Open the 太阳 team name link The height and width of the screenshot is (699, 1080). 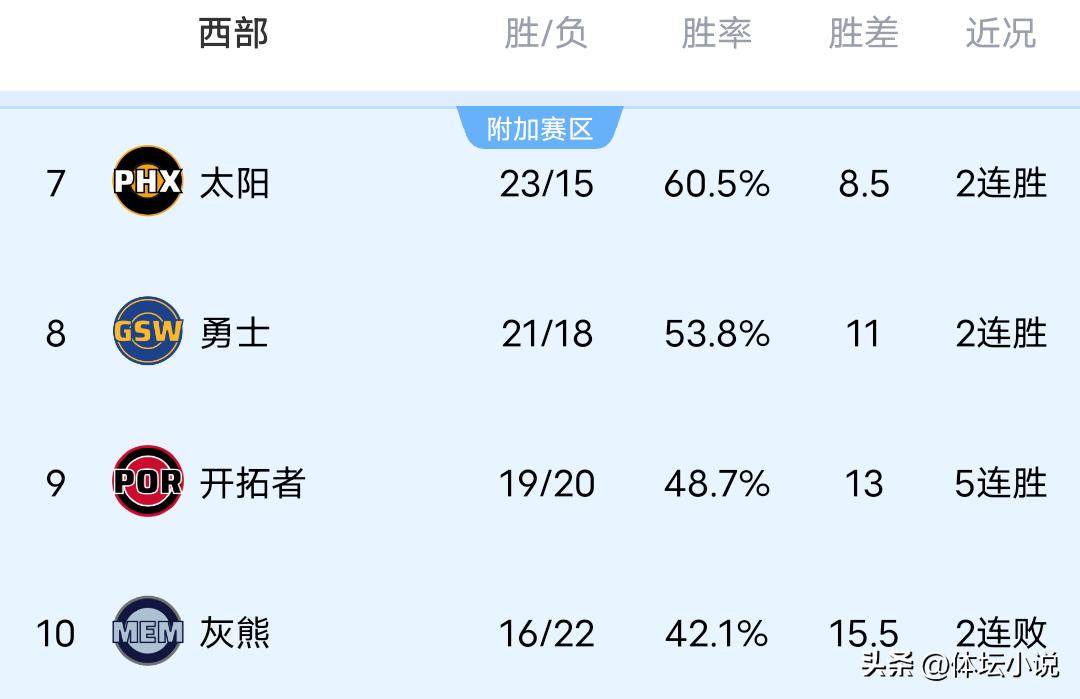click(x=235, y=183)
